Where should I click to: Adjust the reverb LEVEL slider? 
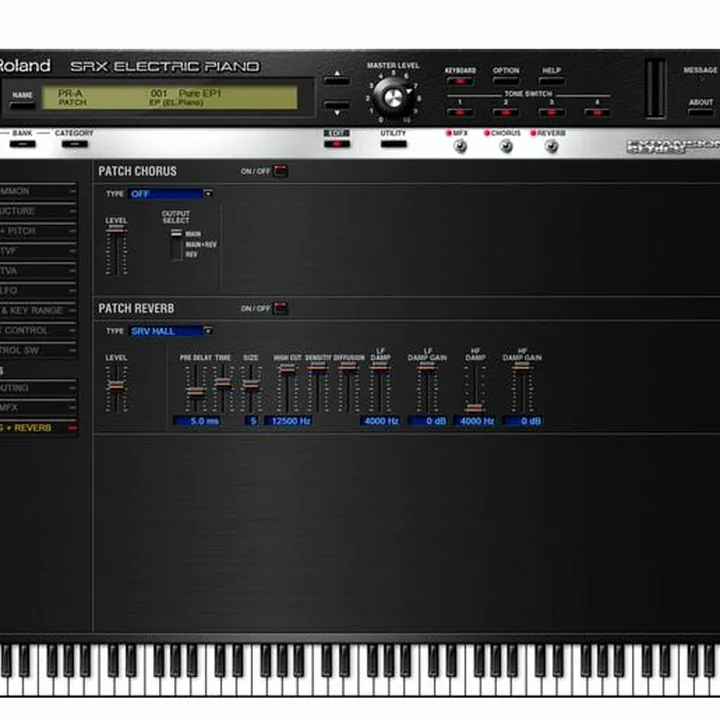116,388
